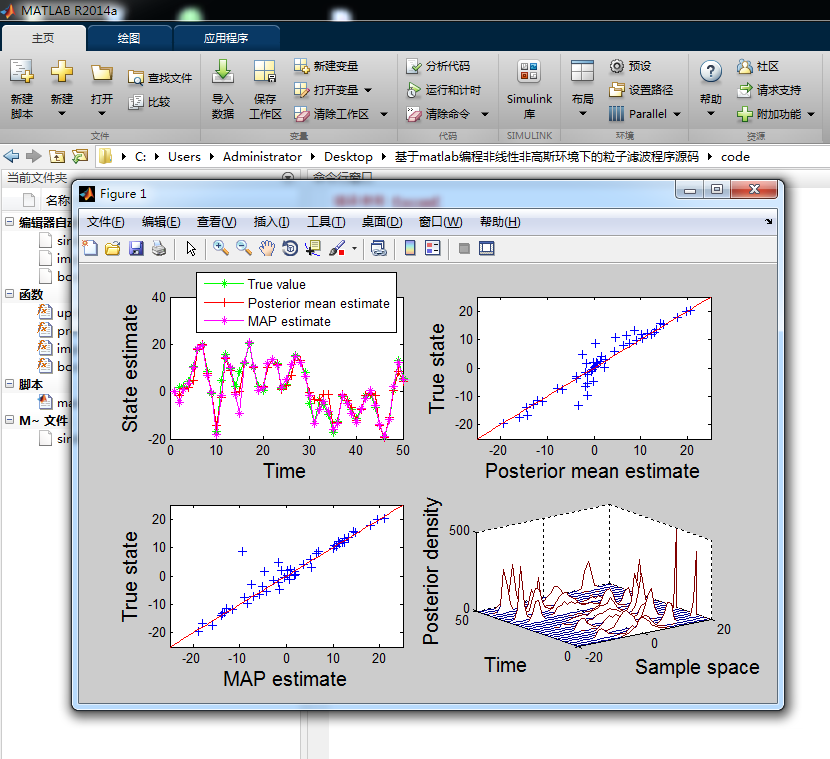
Task: Open the dropdown arrow next to 清除命令
Action: (485, 114)
